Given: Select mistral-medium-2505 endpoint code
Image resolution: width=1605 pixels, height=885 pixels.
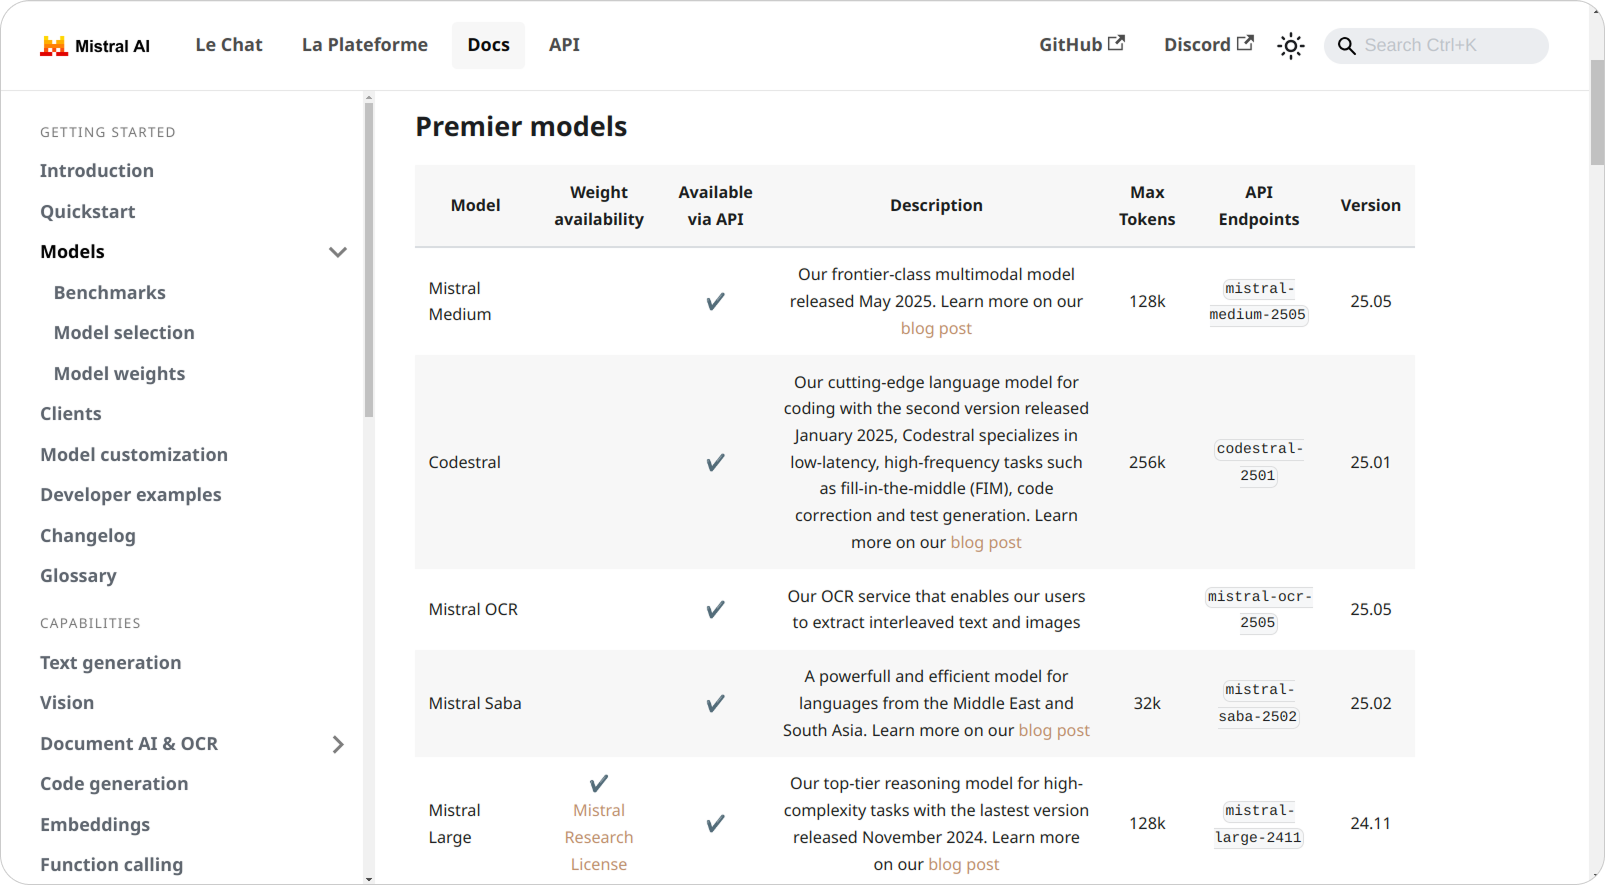Looking at the screenshot, I should click(x=1258, y=301).
